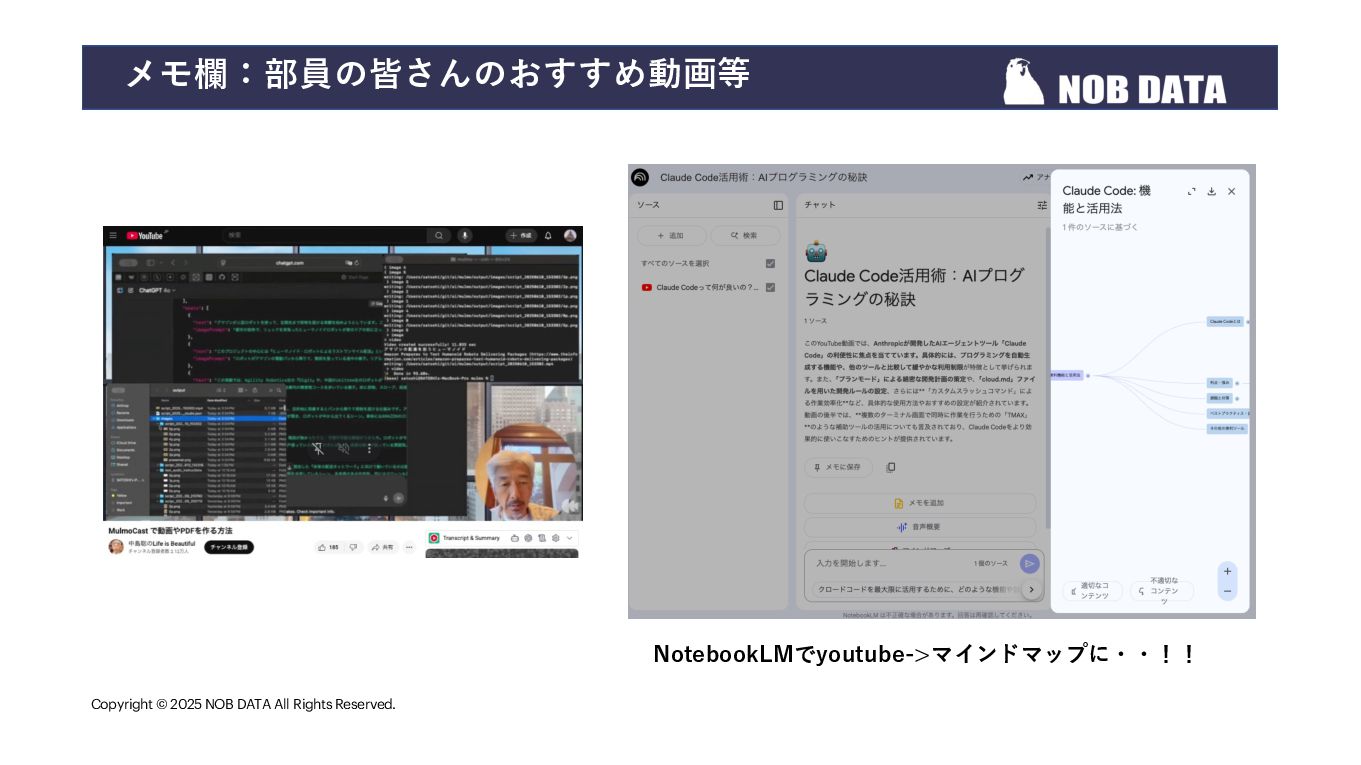Select the Claude Codeって何が良いの source row
The height and width of the screenshot is (765, 1361).
(709, 287)
